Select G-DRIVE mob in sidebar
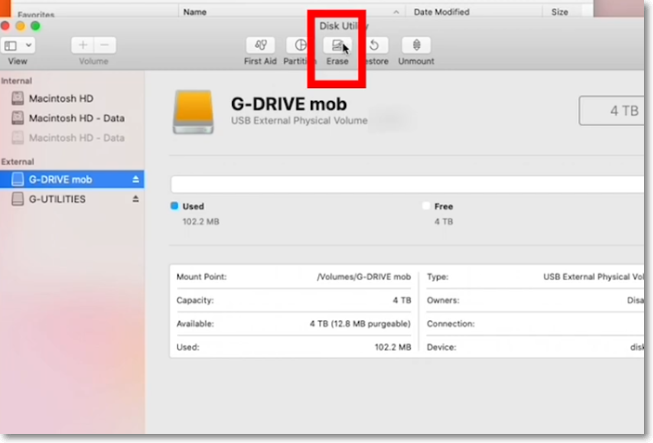The height and width of the screenshot is (443, 653). point(72,179)
